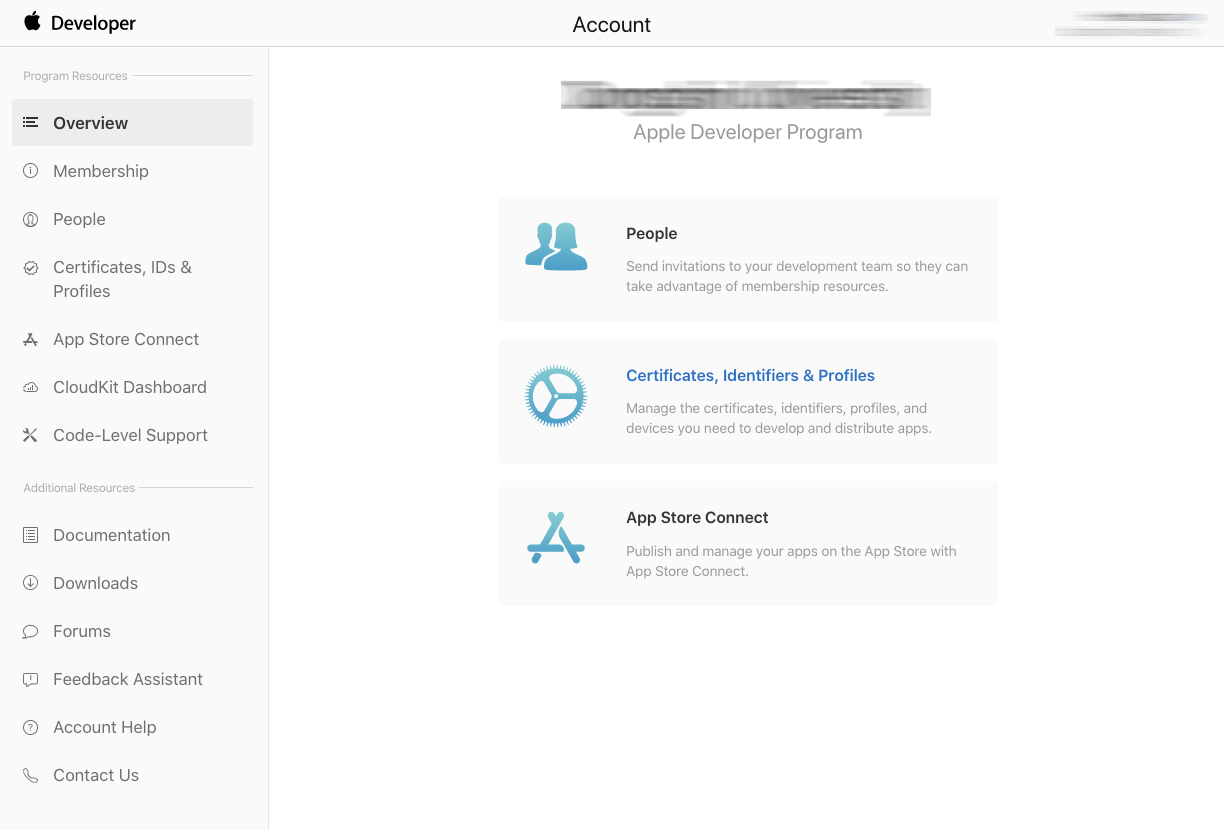Select Contact Us
Image resolution: width=1224 pixels, height=830 pixels.
click(96, 775)
